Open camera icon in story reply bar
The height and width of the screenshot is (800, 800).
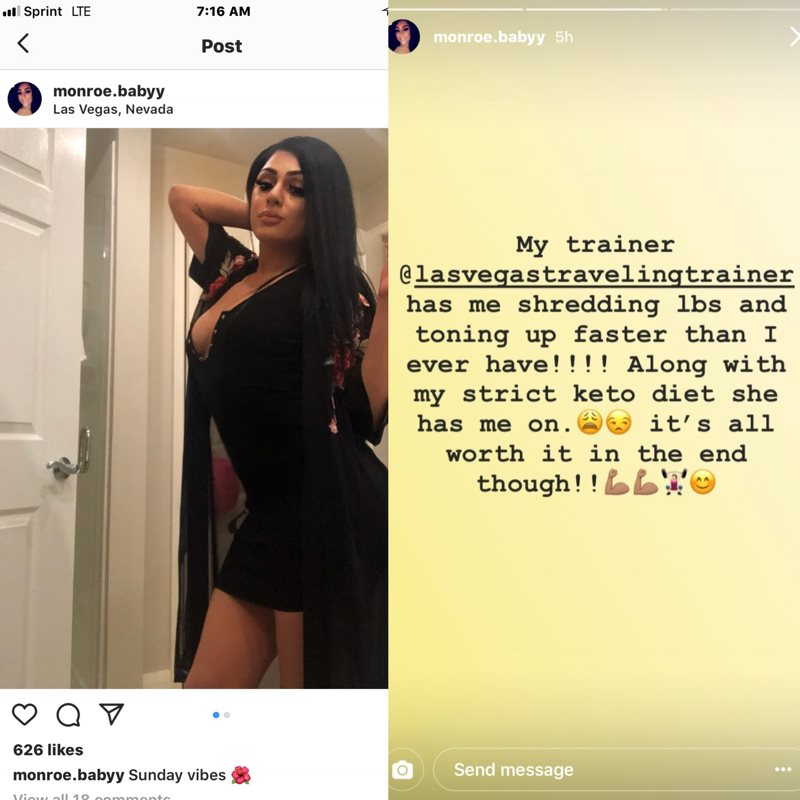pyautogui.click(x=403, y=769)
